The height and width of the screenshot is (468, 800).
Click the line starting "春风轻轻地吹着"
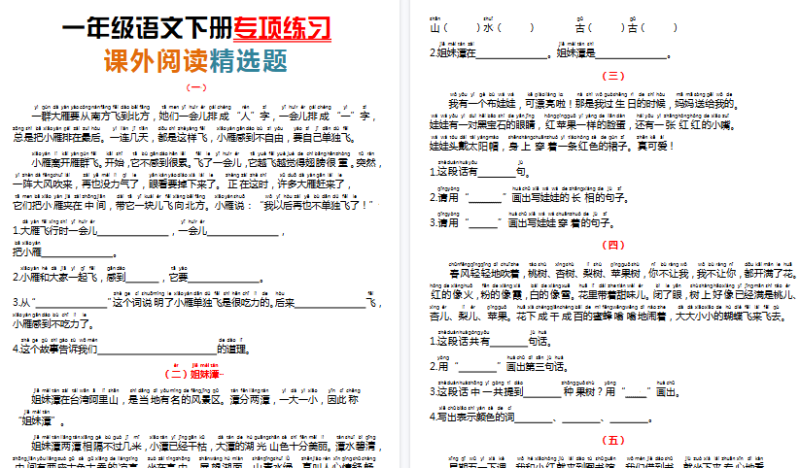tap(622, 274)
